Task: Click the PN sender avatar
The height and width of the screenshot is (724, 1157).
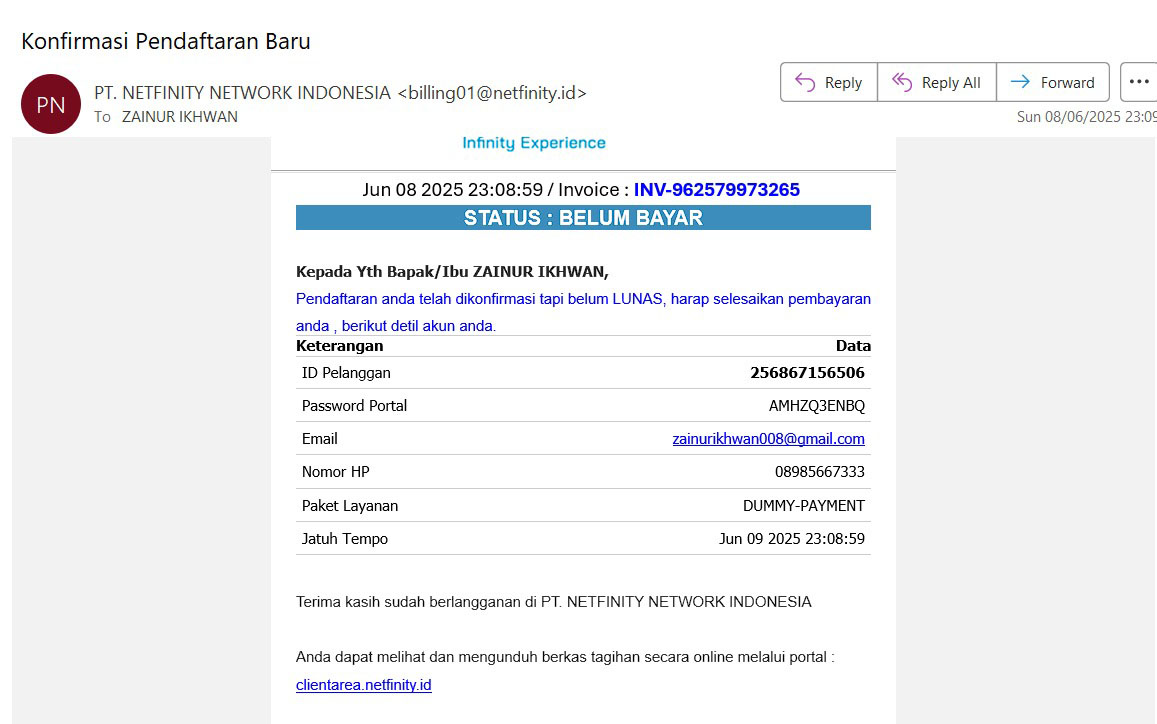Action: pyautogui.click(x=51, y=104)
